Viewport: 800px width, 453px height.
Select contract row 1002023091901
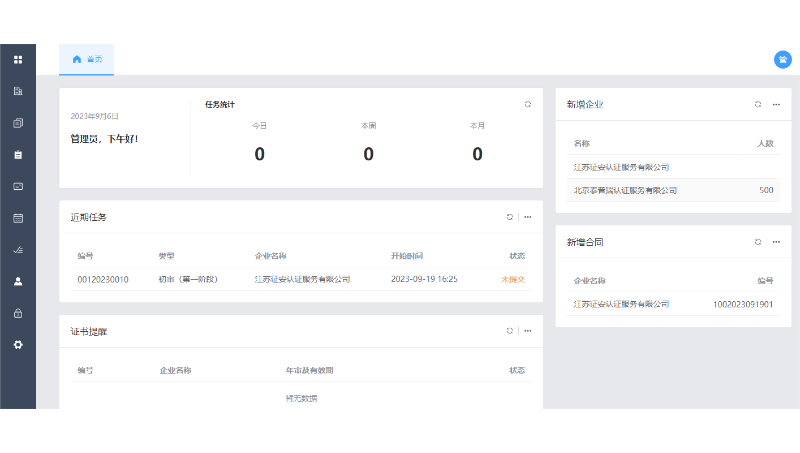point(742,303)
